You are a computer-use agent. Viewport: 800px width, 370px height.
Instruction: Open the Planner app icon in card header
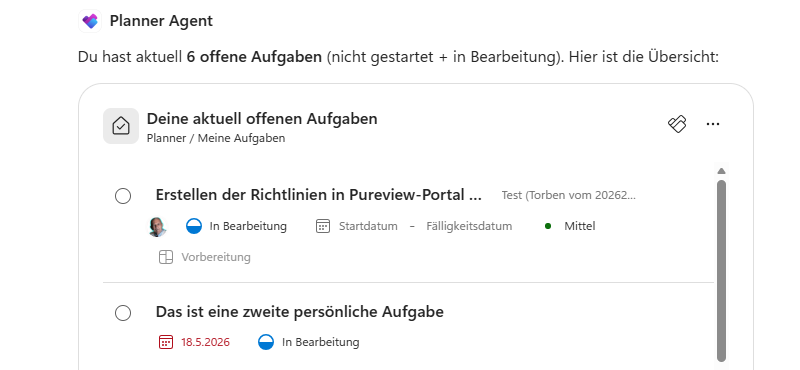click(677, 124)
